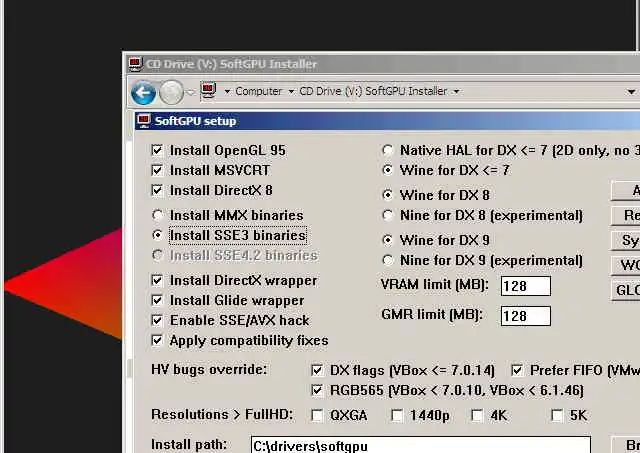Click the SoftGPU setup title bar icon
This screenshot has width=640, height=453.
143,121
